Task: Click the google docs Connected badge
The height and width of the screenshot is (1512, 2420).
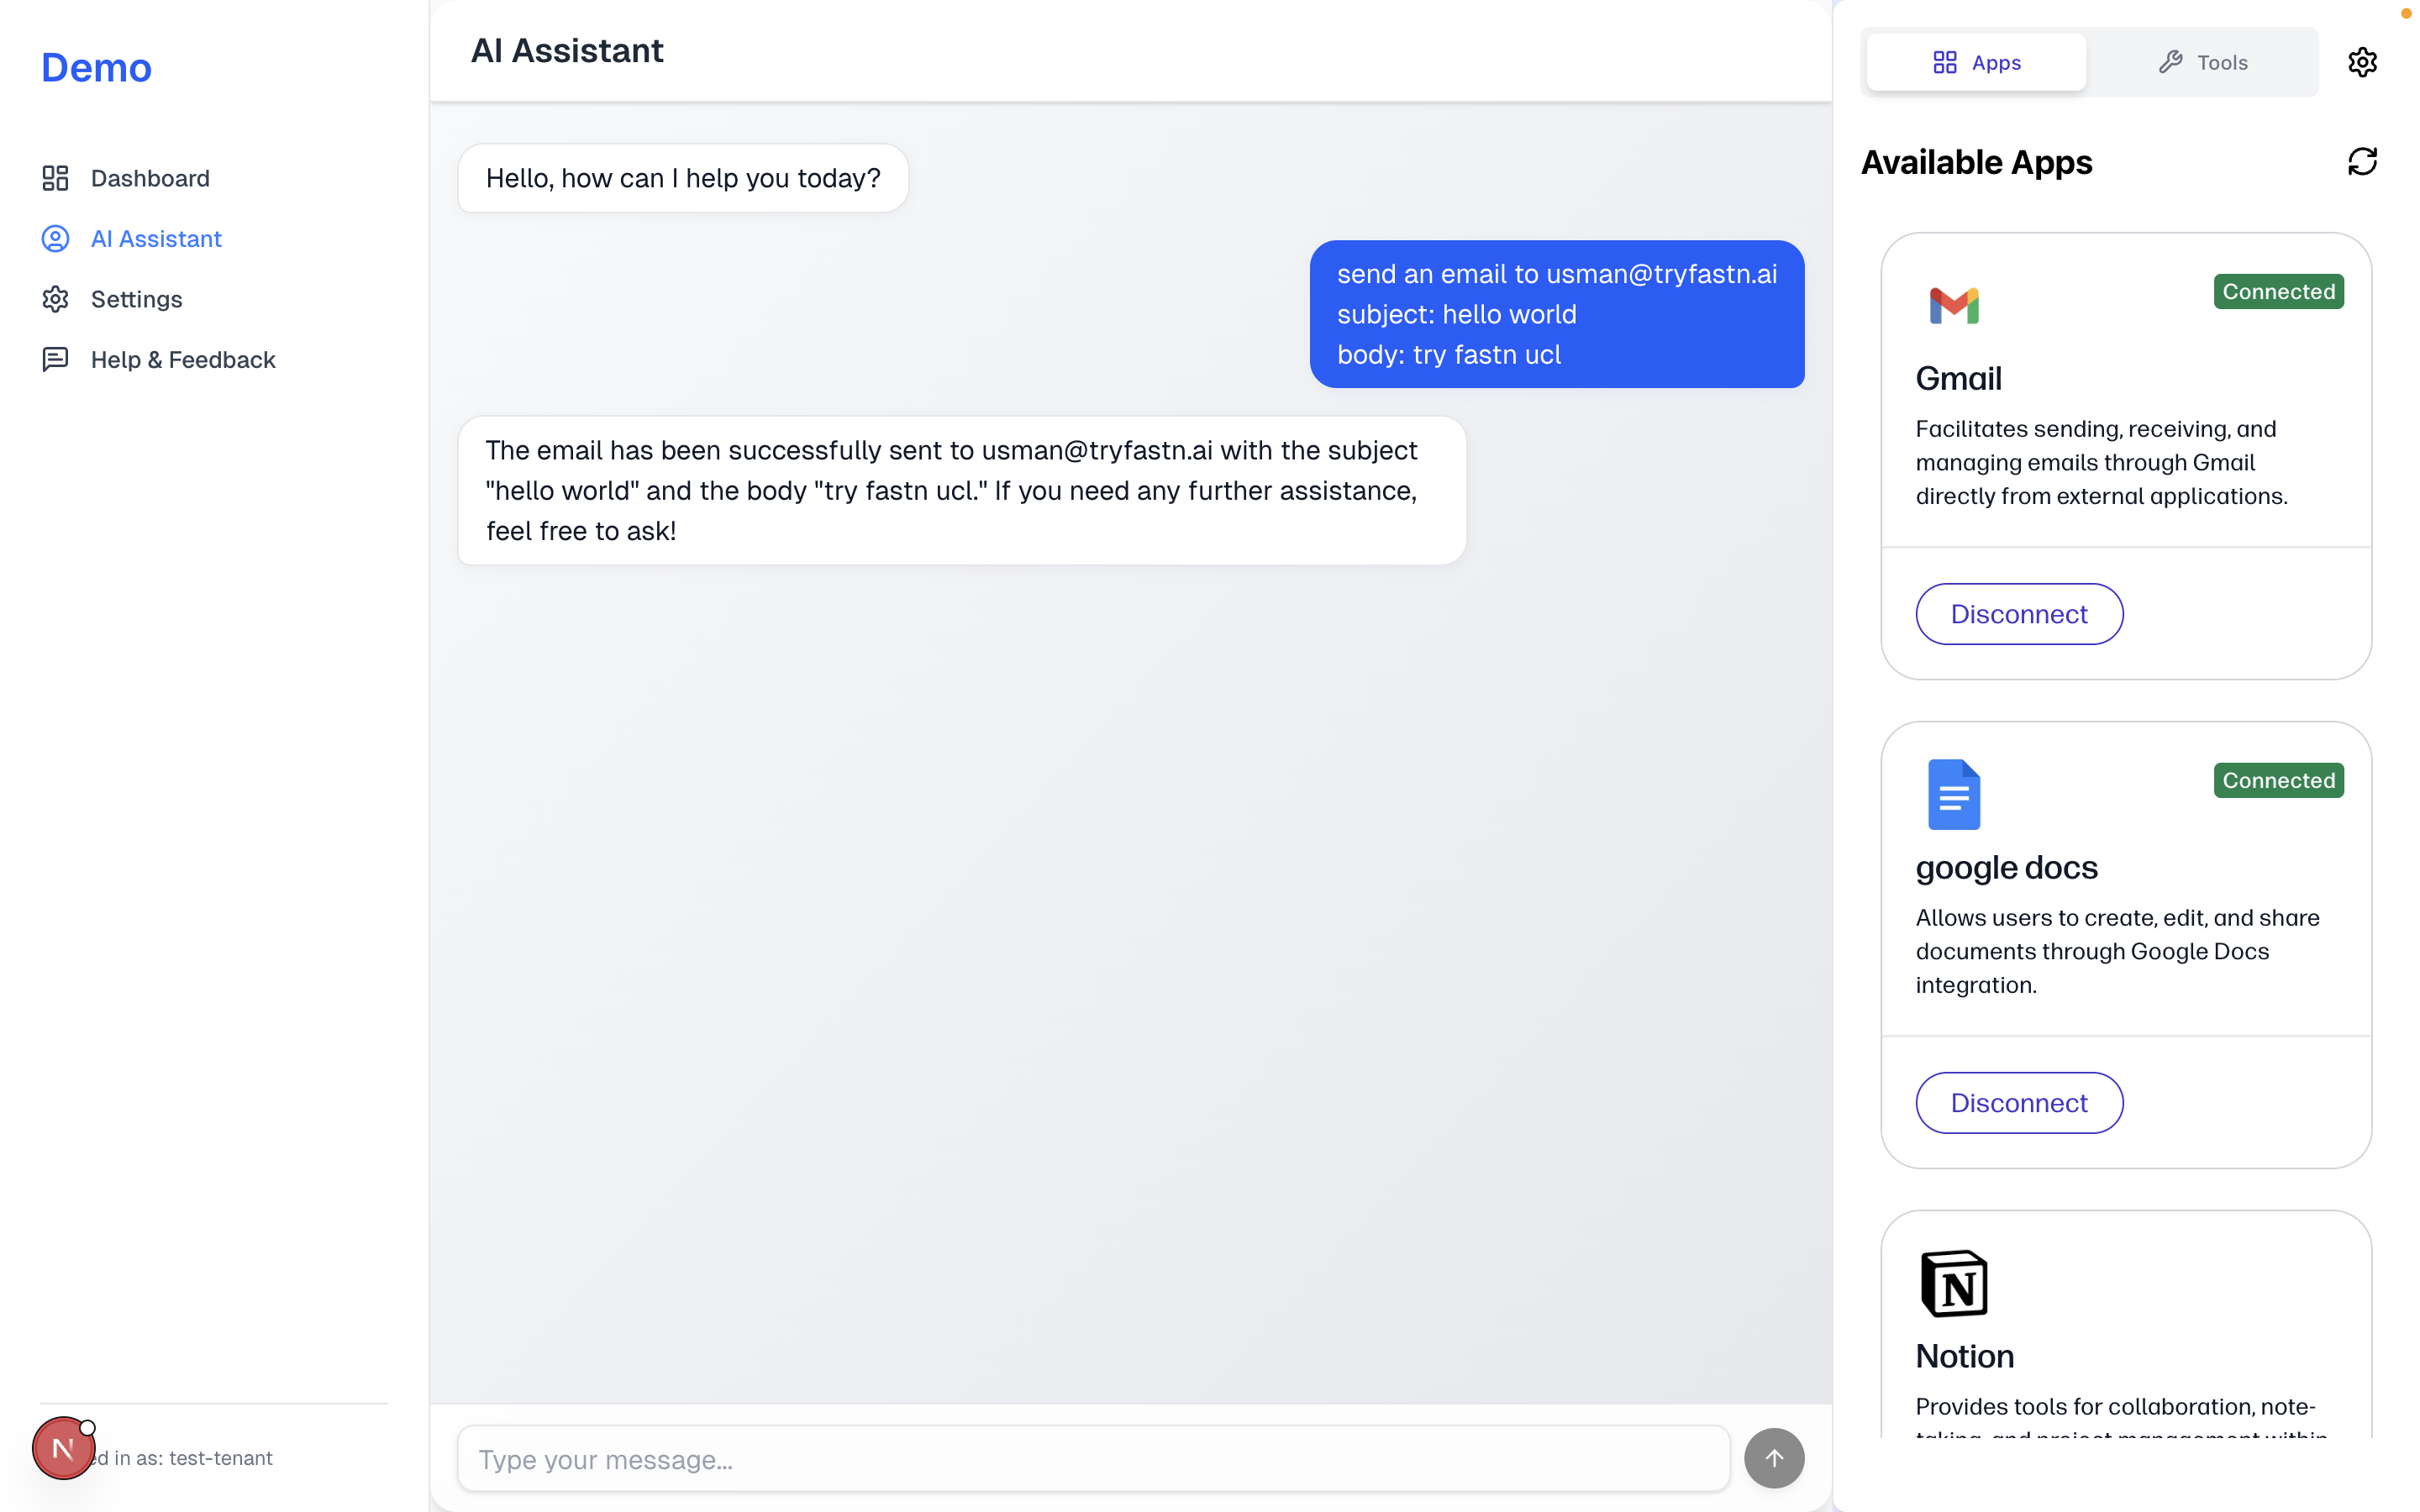Action: click(x=2278, y=781)
